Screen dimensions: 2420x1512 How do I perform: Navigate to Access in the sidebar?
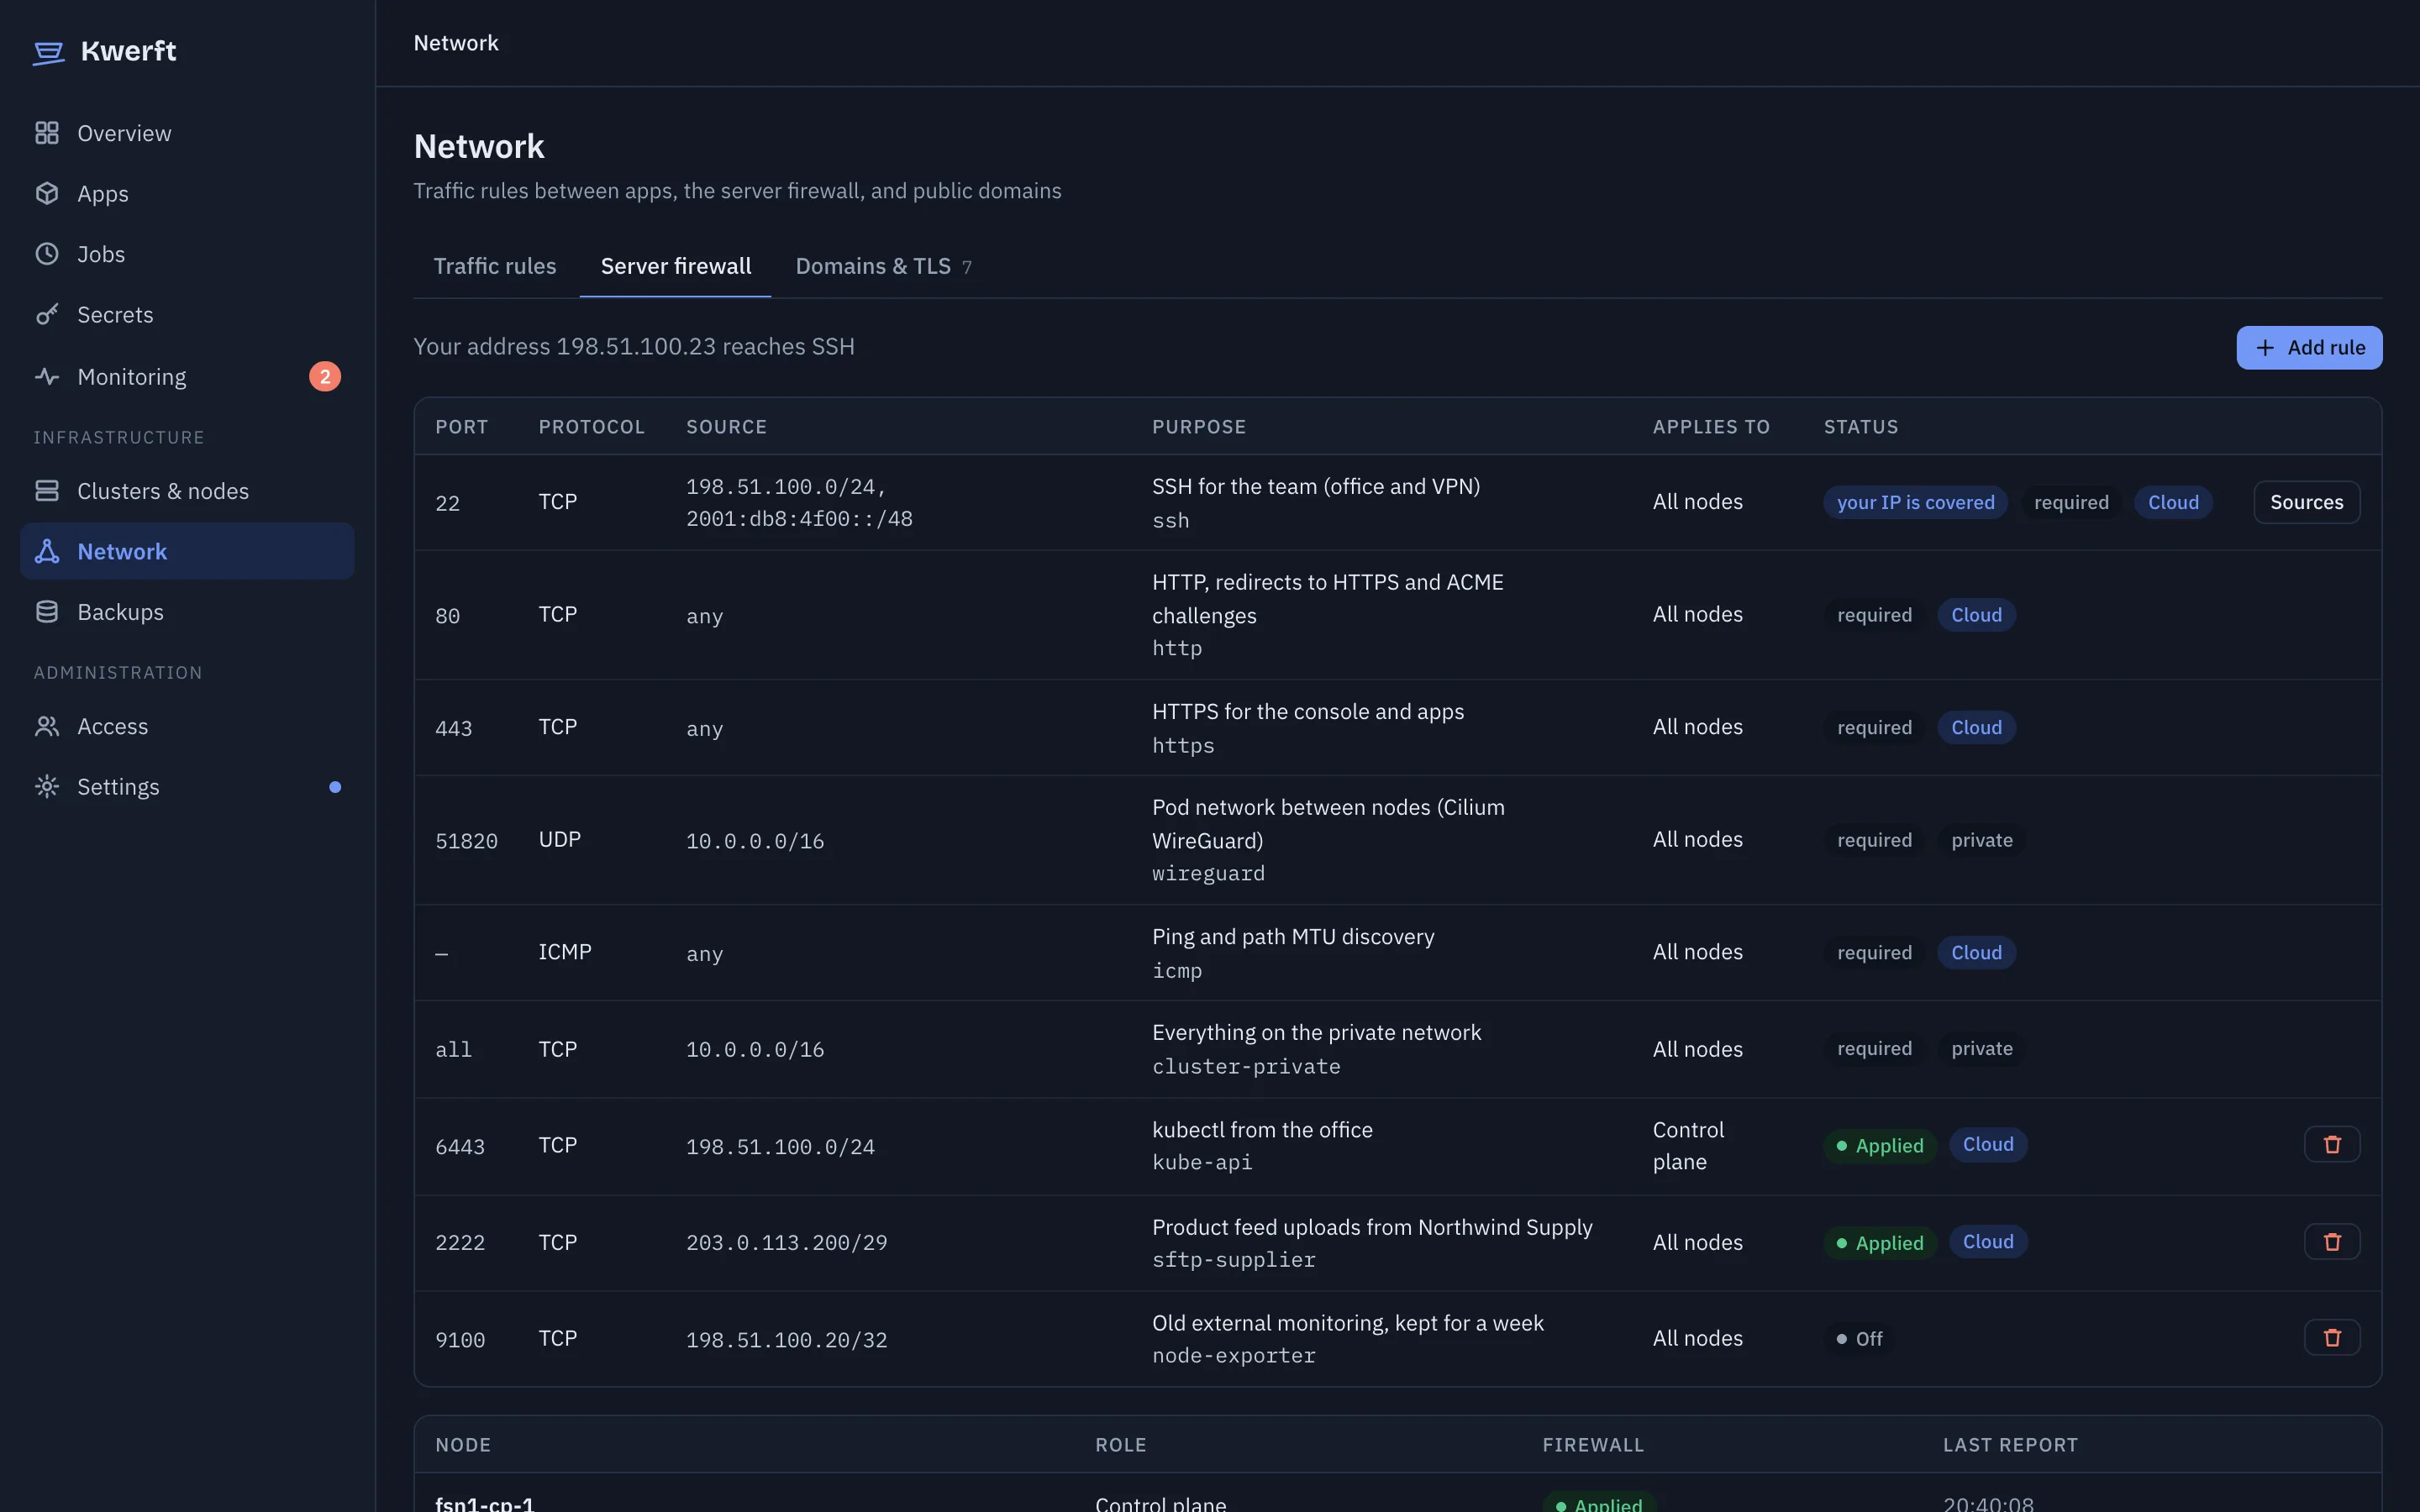click(x=187, y=726)
